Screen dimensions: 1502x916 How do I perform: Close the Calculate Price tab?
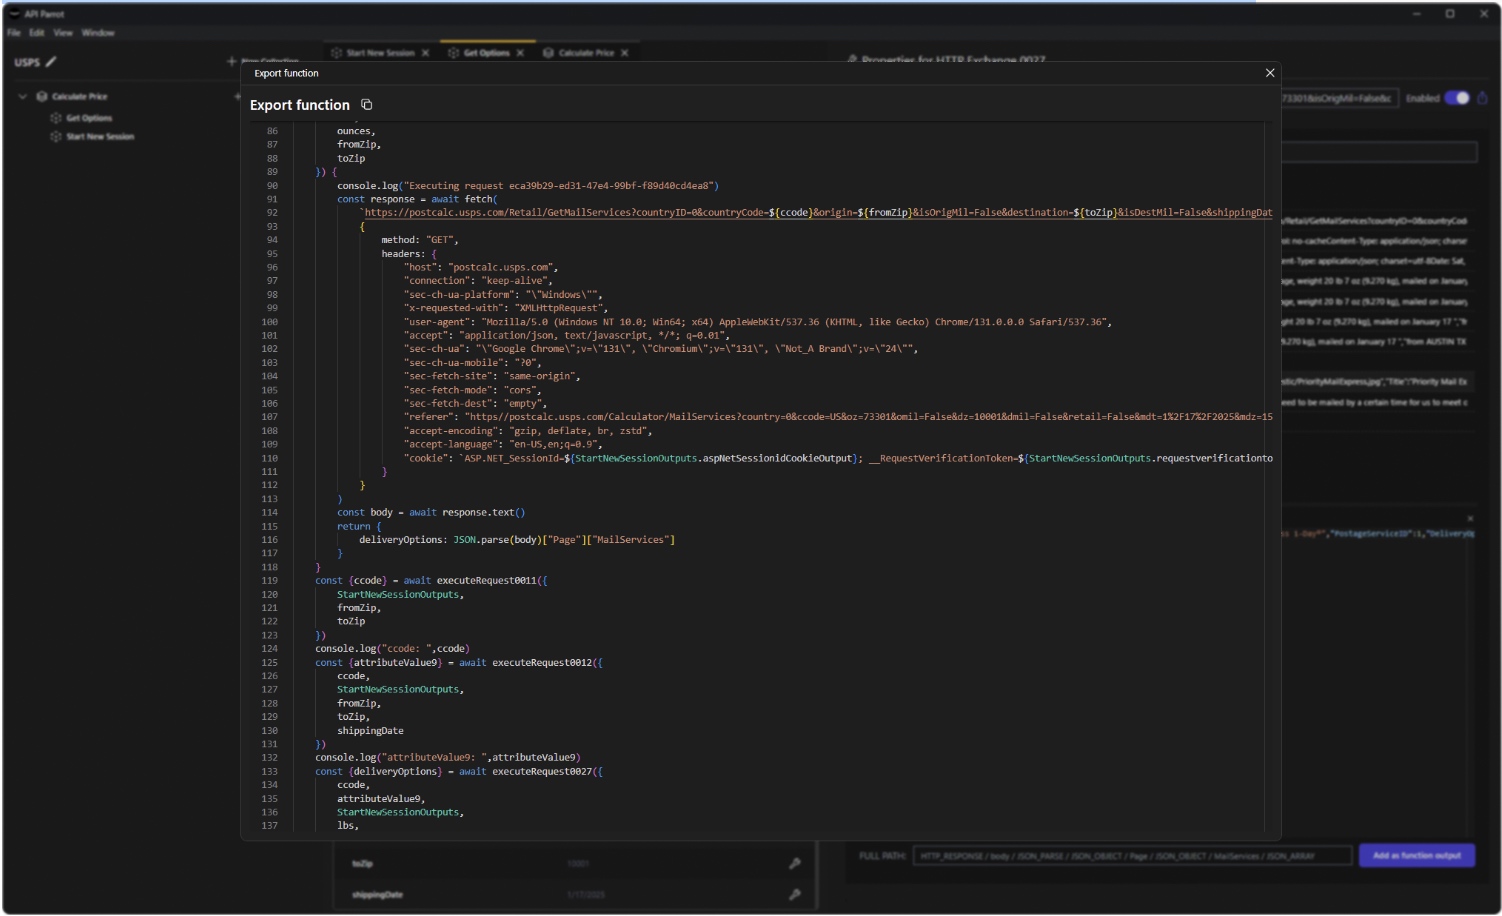(625, 53)
